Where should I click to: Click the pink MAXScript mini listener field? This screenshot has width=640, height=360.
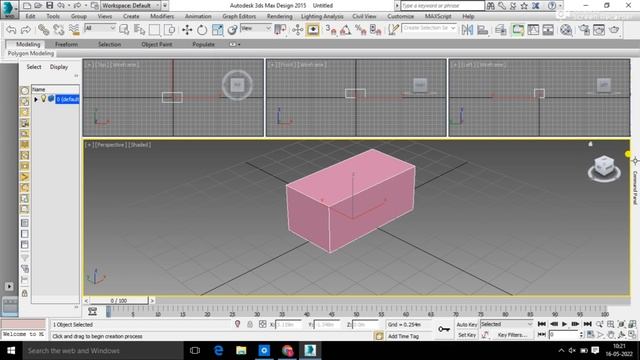click(x=23, y=324)
